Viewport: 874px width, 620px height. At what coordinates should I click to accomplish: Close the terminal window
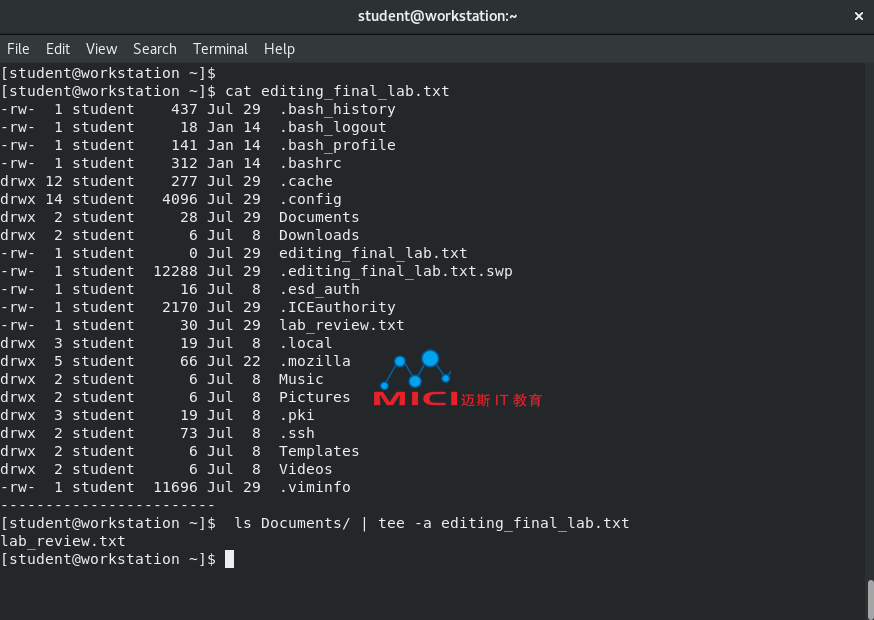point(858,16)
